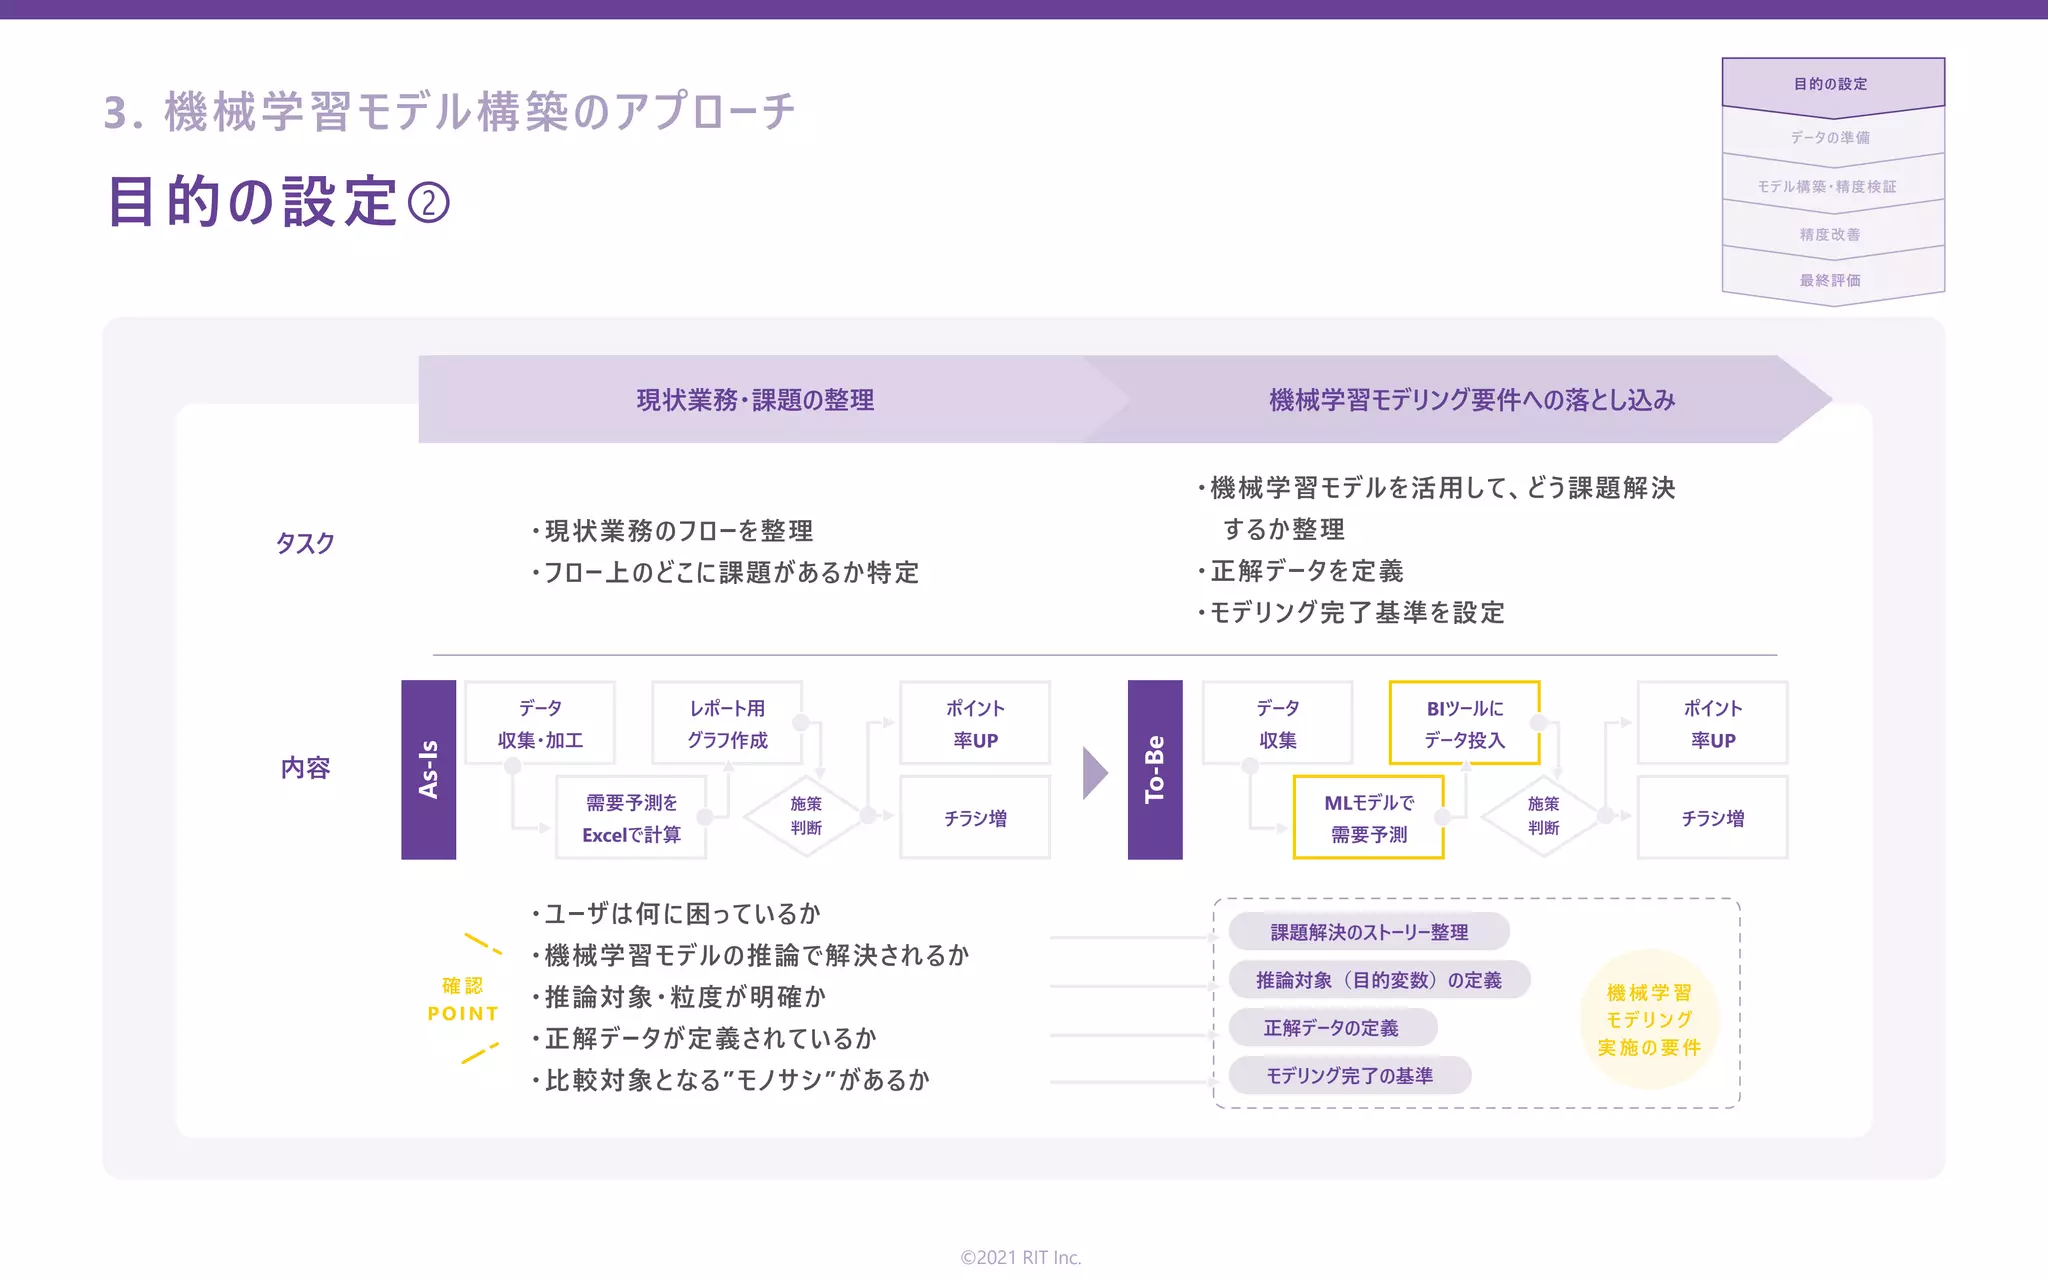This screenshot has height=1280, width=2048.
Task: Click the text 正解データが定義されているか
Action: tap(711, 1039)
